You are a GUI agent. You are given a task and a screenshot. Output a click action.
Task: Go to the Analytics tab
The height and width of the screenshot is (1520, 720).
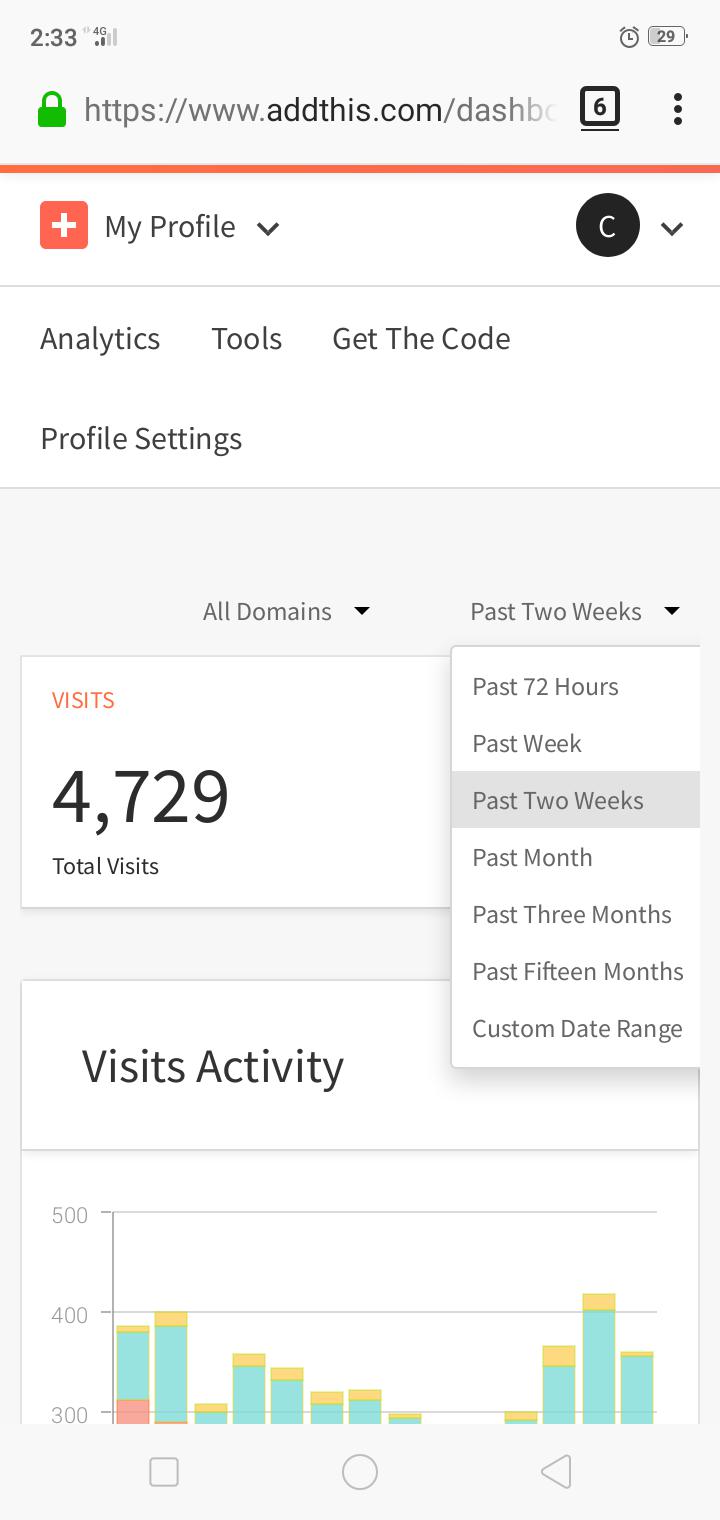(x=100, y=339)
